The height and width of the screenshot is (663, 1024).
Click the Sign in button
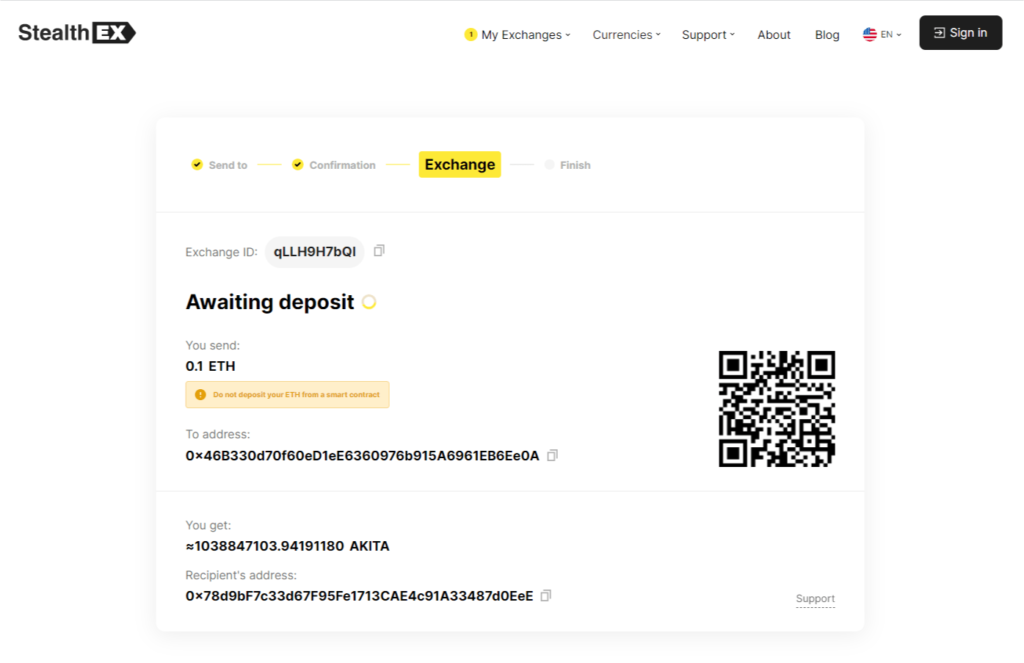(x=961, y=33)
